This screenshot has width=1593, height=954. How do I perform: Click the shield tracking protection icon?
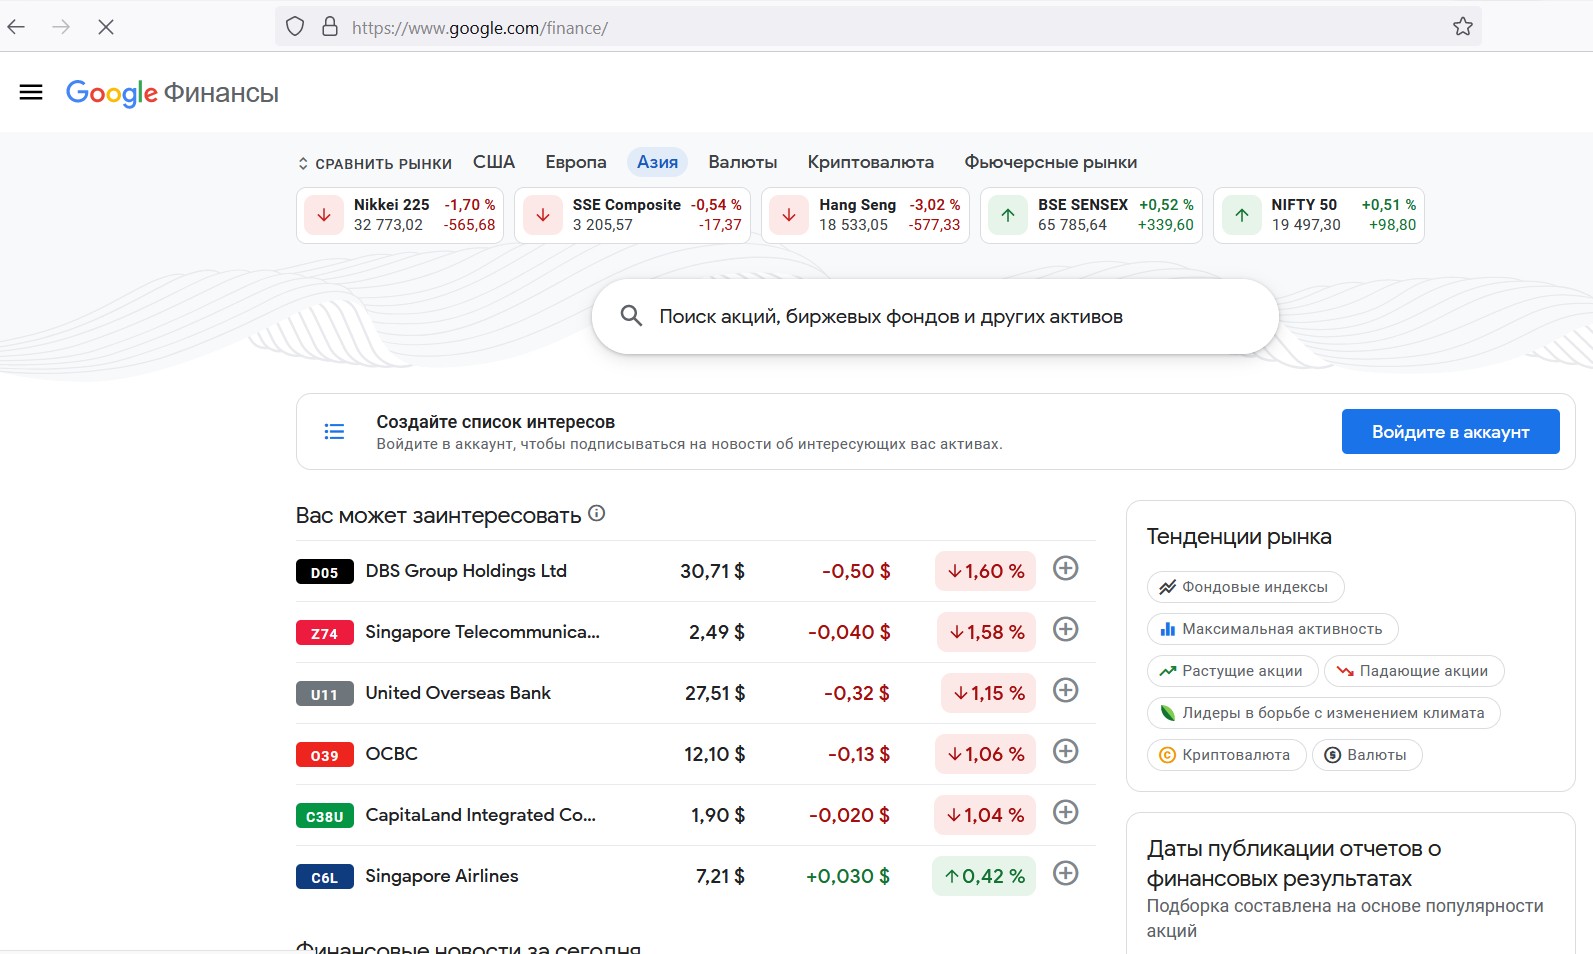pyautogui.click(x=295, y=27)
